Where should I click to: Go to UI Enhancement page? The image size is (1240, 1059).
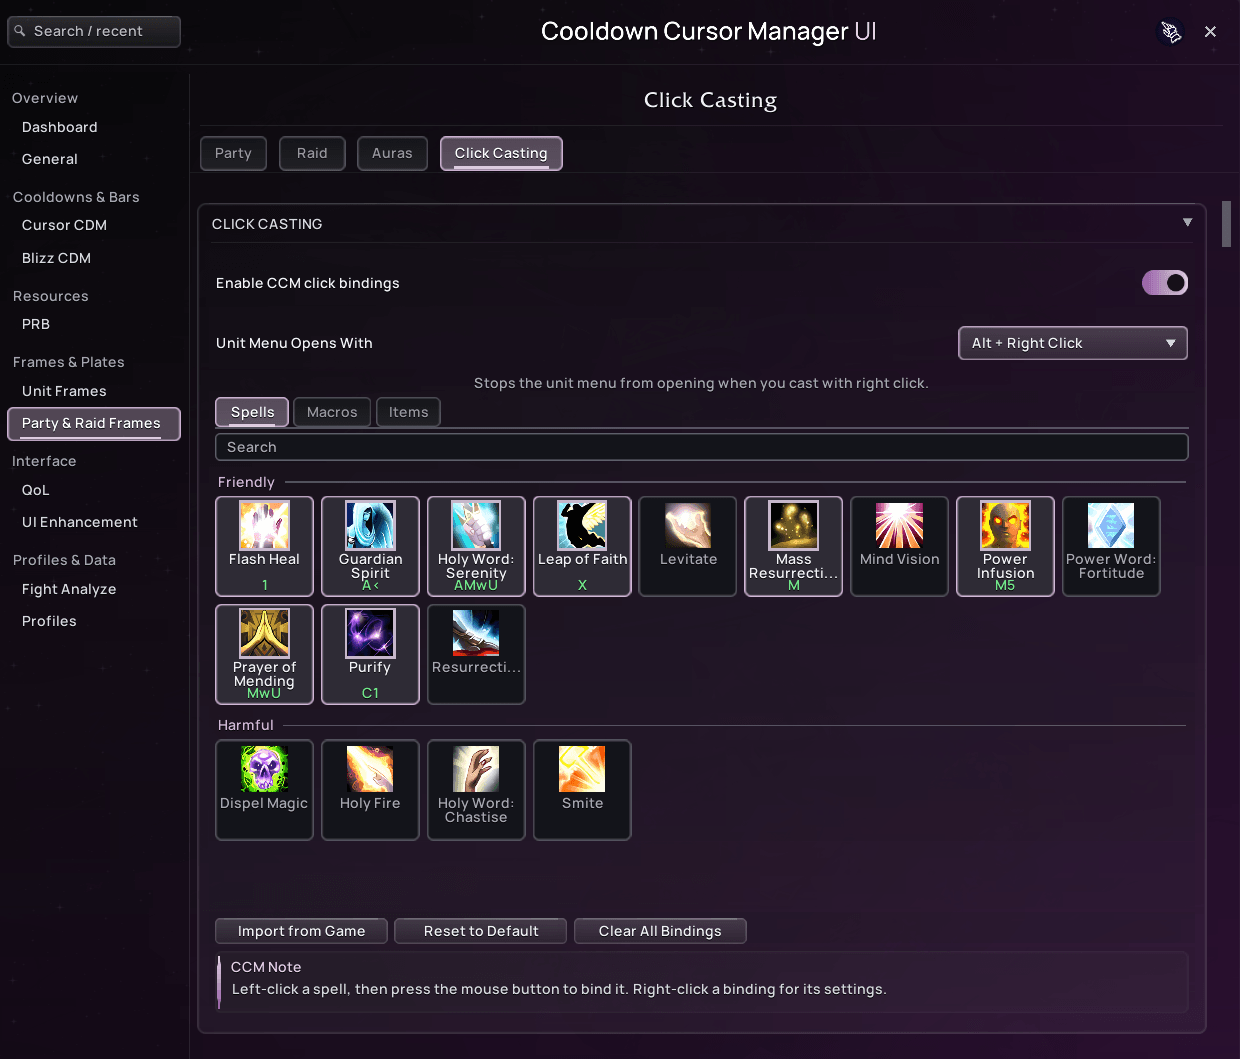click(x=80, y=522)
